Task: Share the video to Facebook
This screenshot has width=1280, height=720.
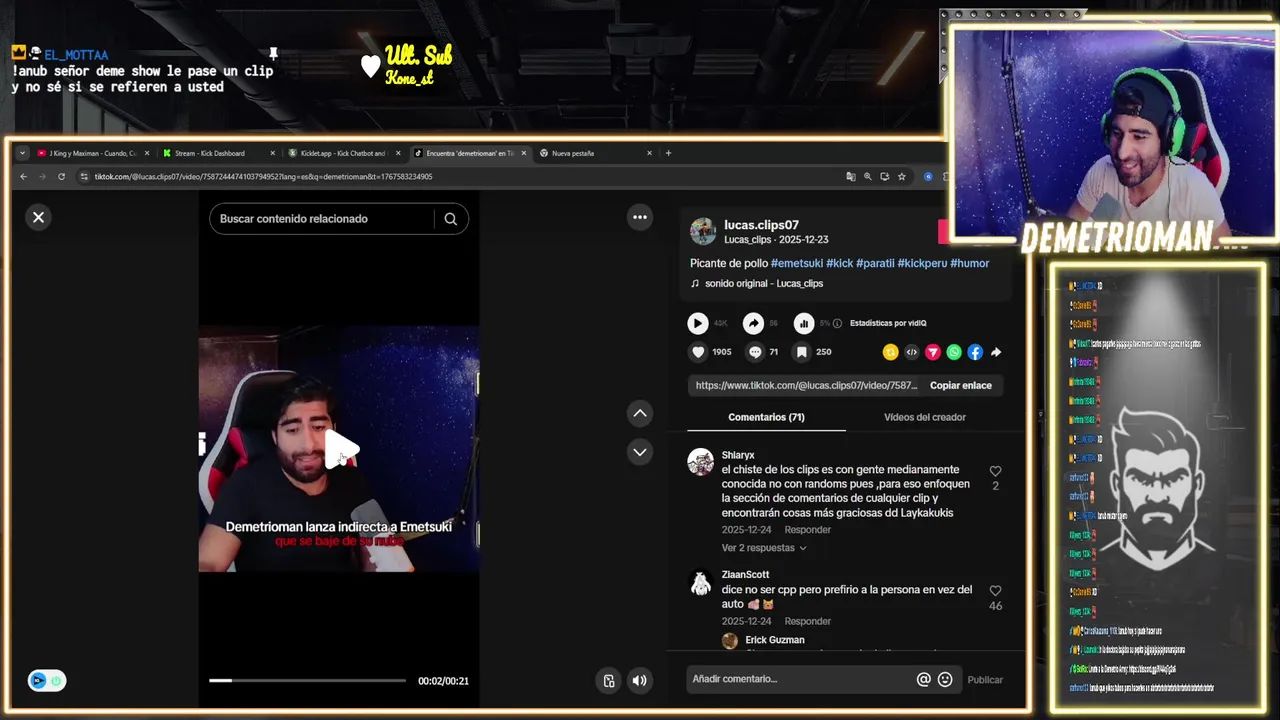Action: tap(974, 352)
